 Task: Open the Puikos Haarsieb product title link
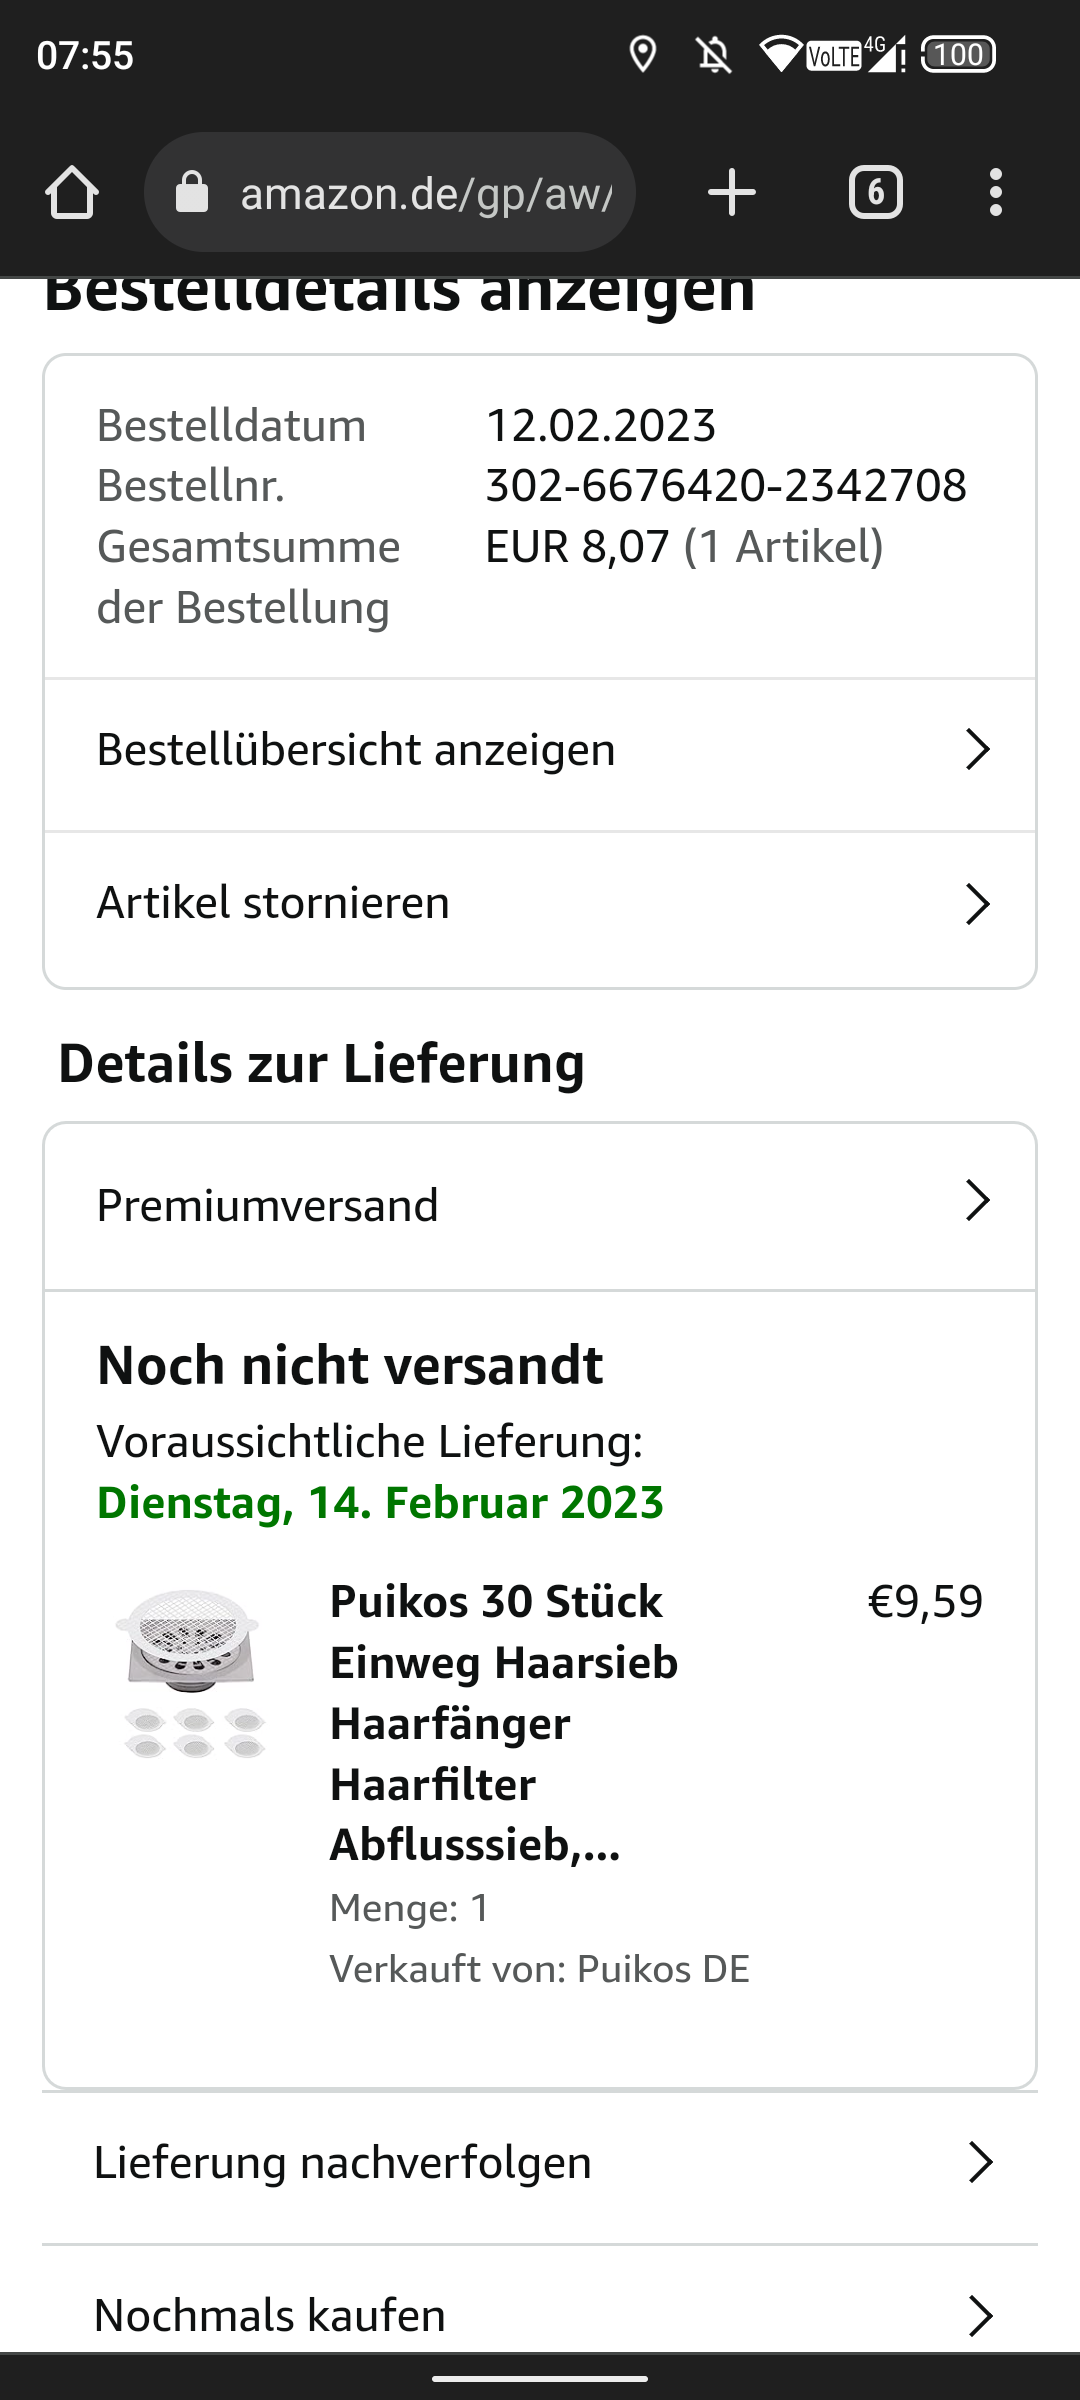pos(504,1722)
